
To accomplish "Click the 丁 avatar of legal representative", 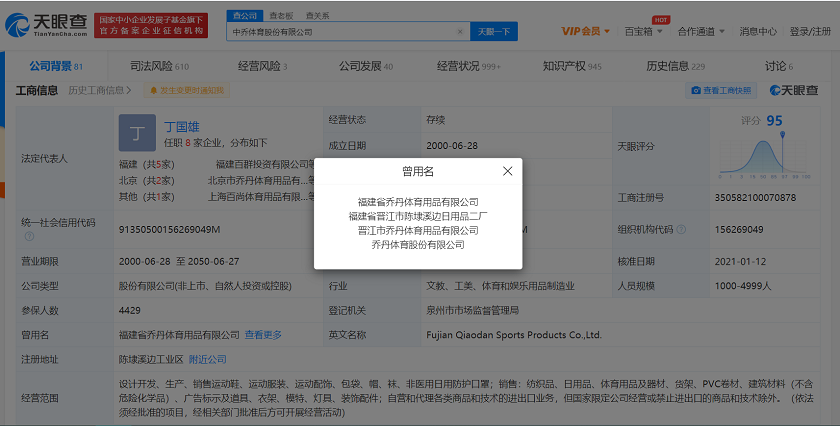I will tap(136, 131).
